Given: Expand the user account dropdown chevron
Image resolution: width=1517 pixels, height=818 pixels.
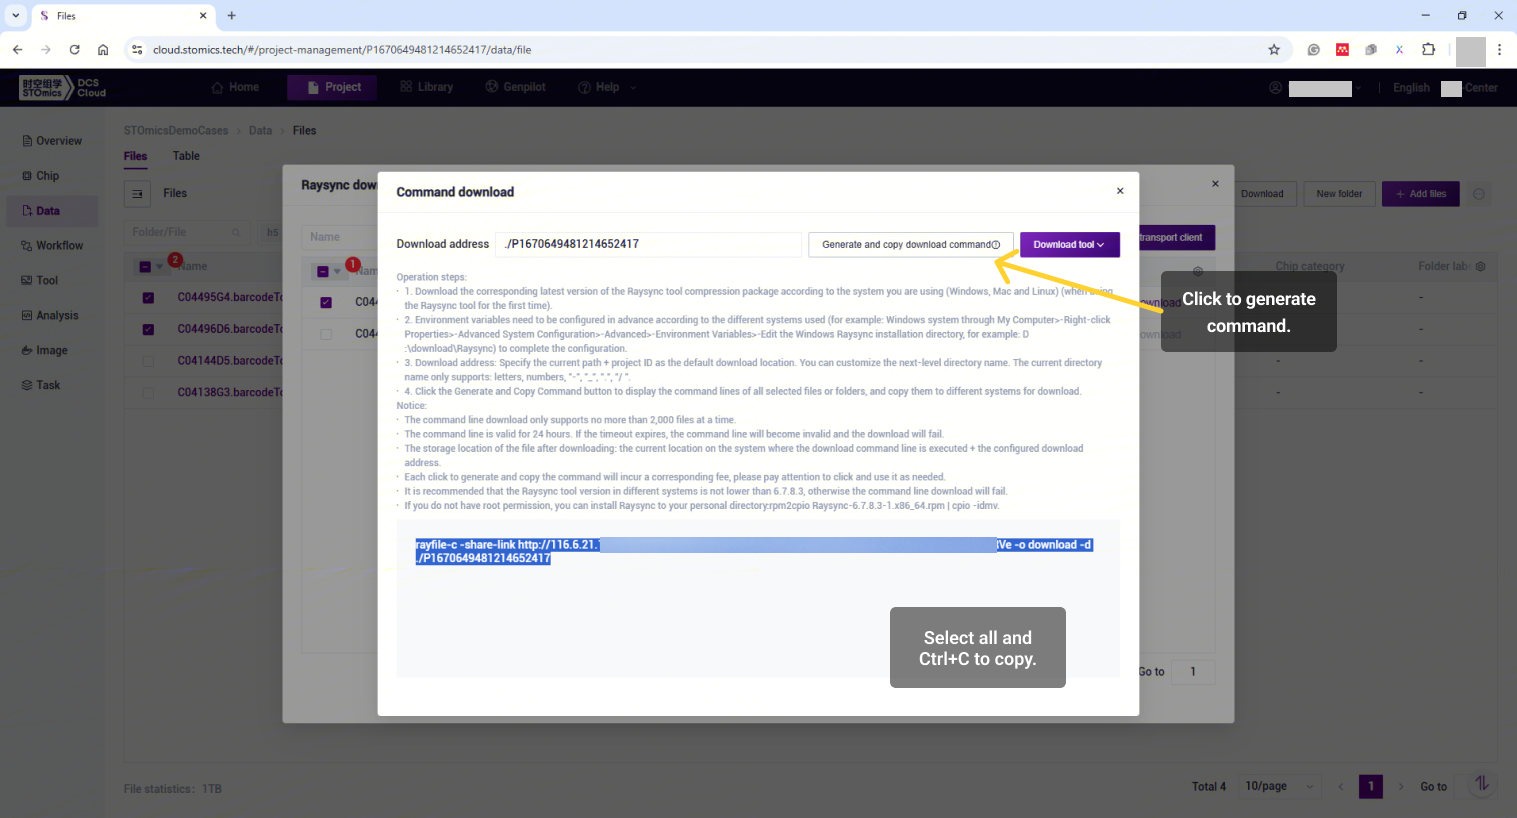Looking at the screenshot, I should (x=1359, y=89).
